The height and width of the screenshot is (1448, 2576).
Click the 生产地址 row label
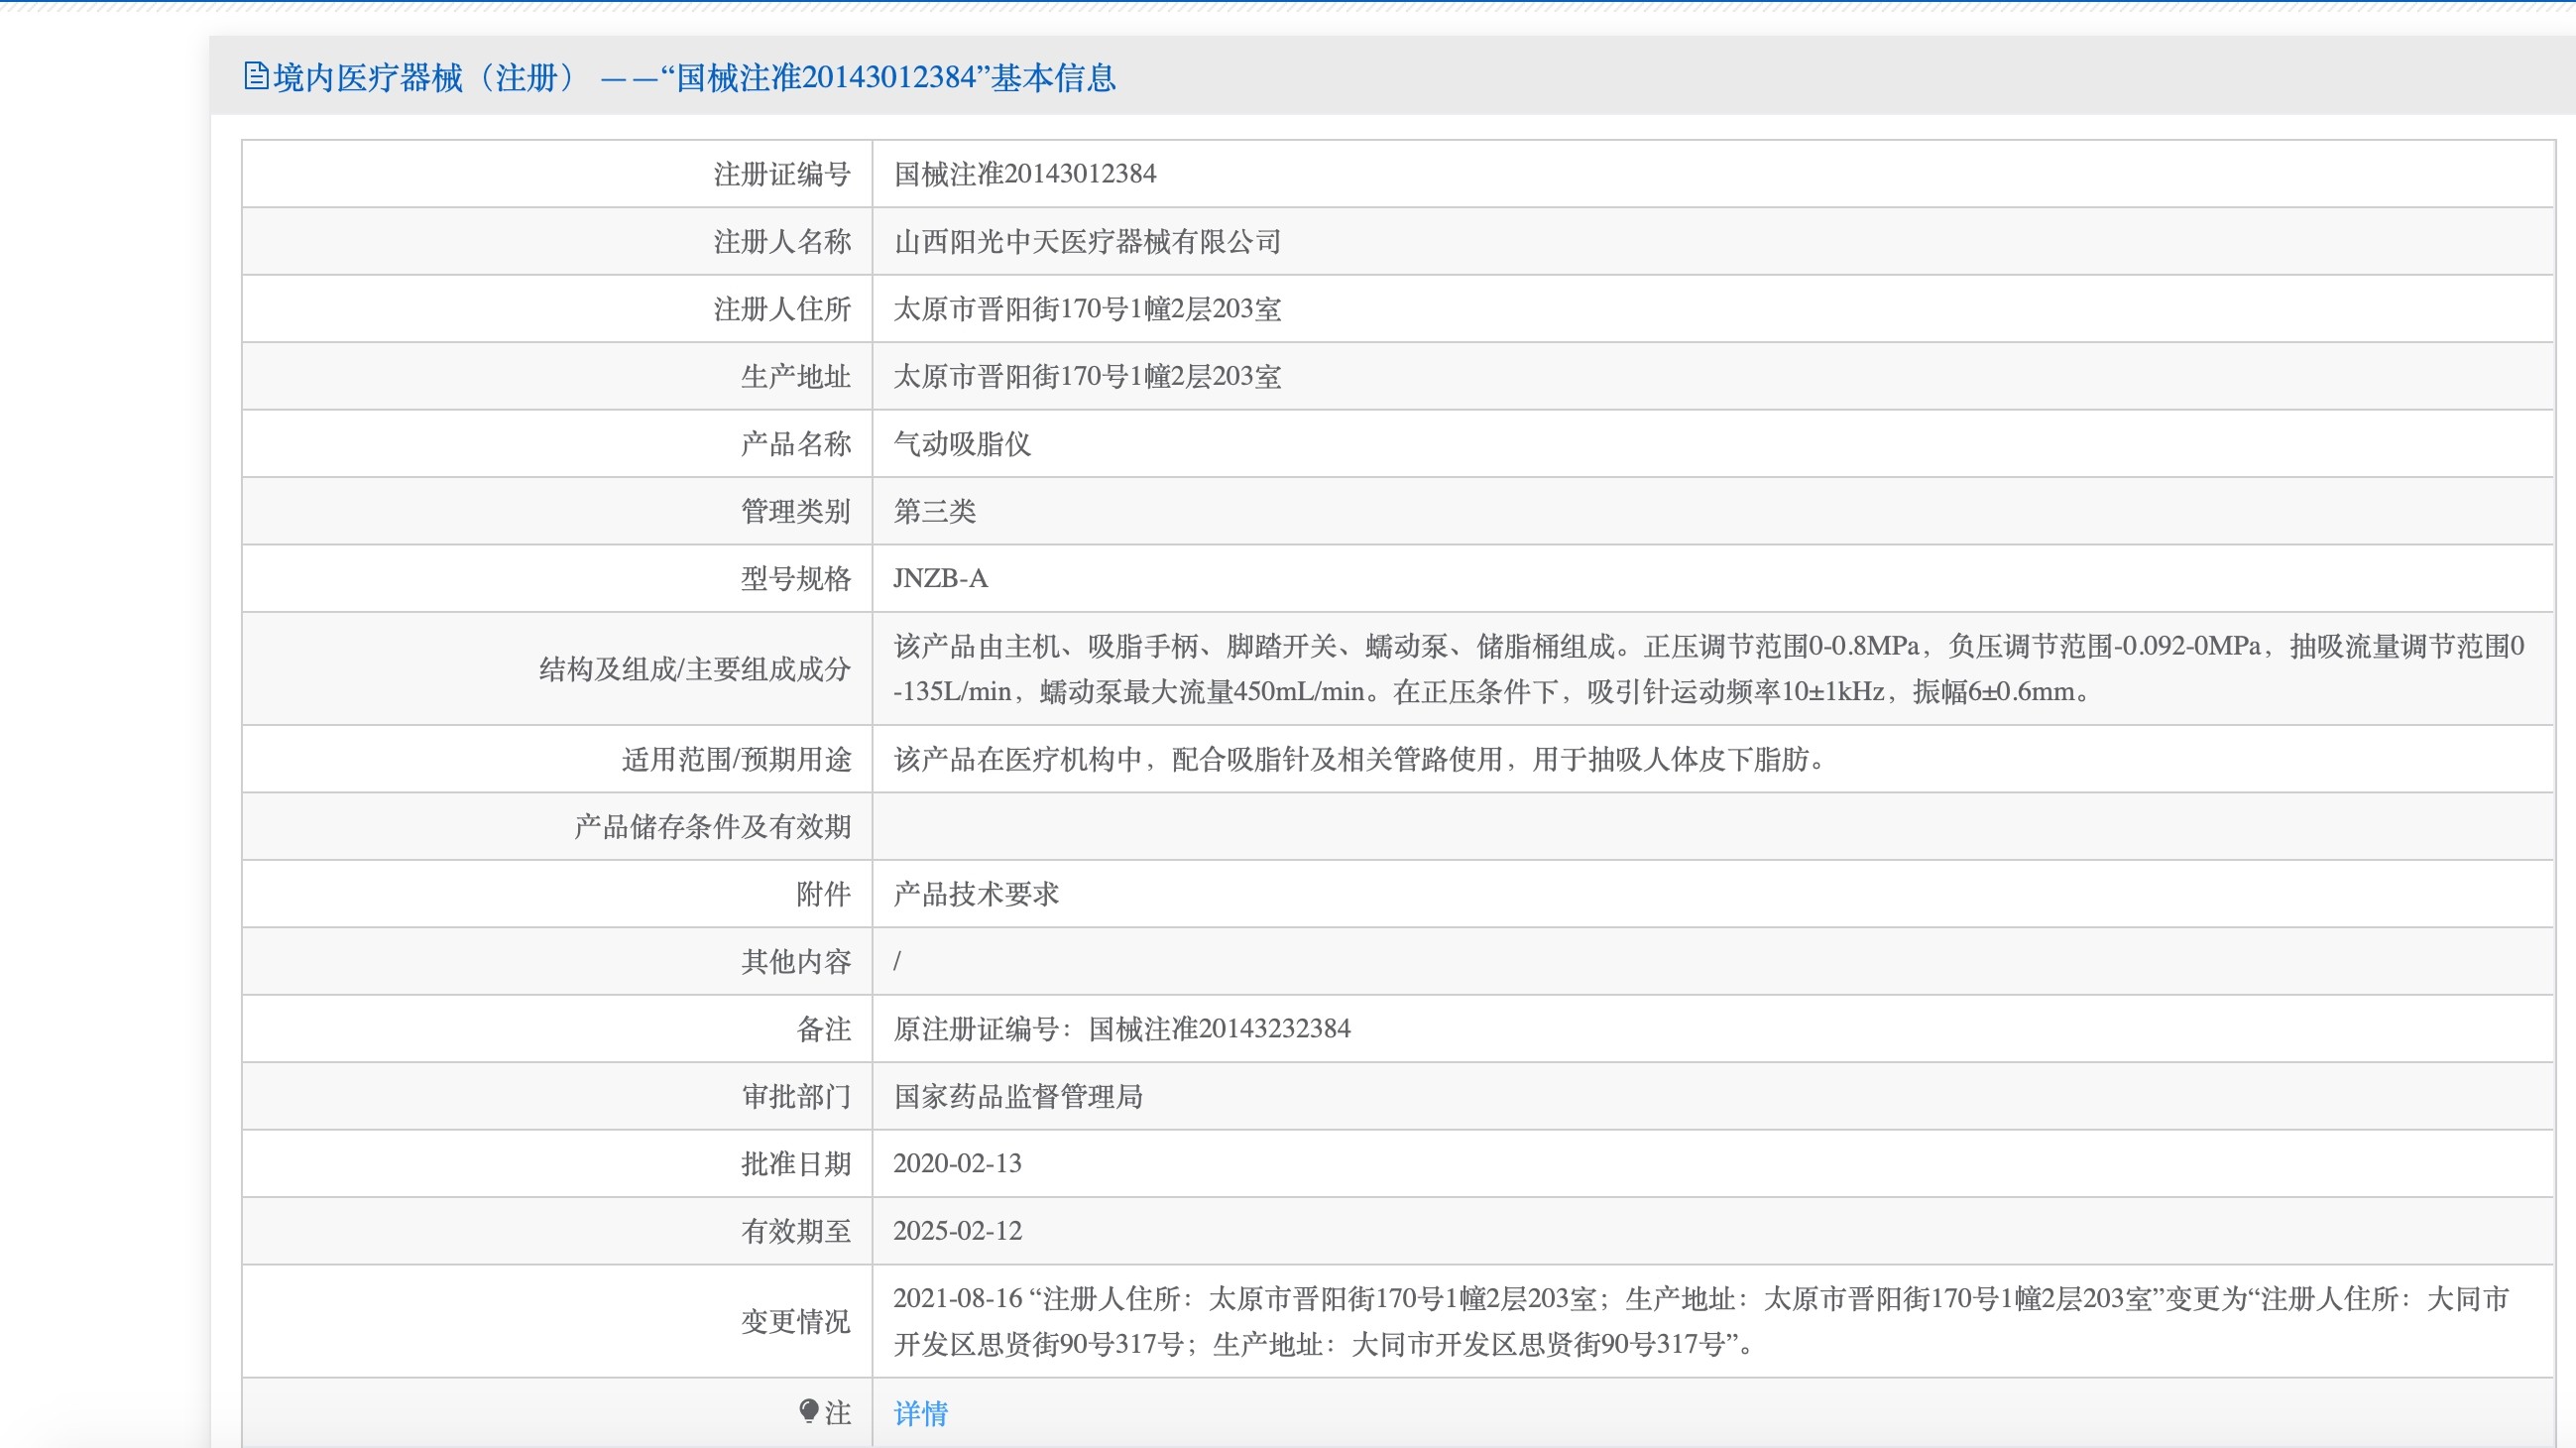click(796, 377)
